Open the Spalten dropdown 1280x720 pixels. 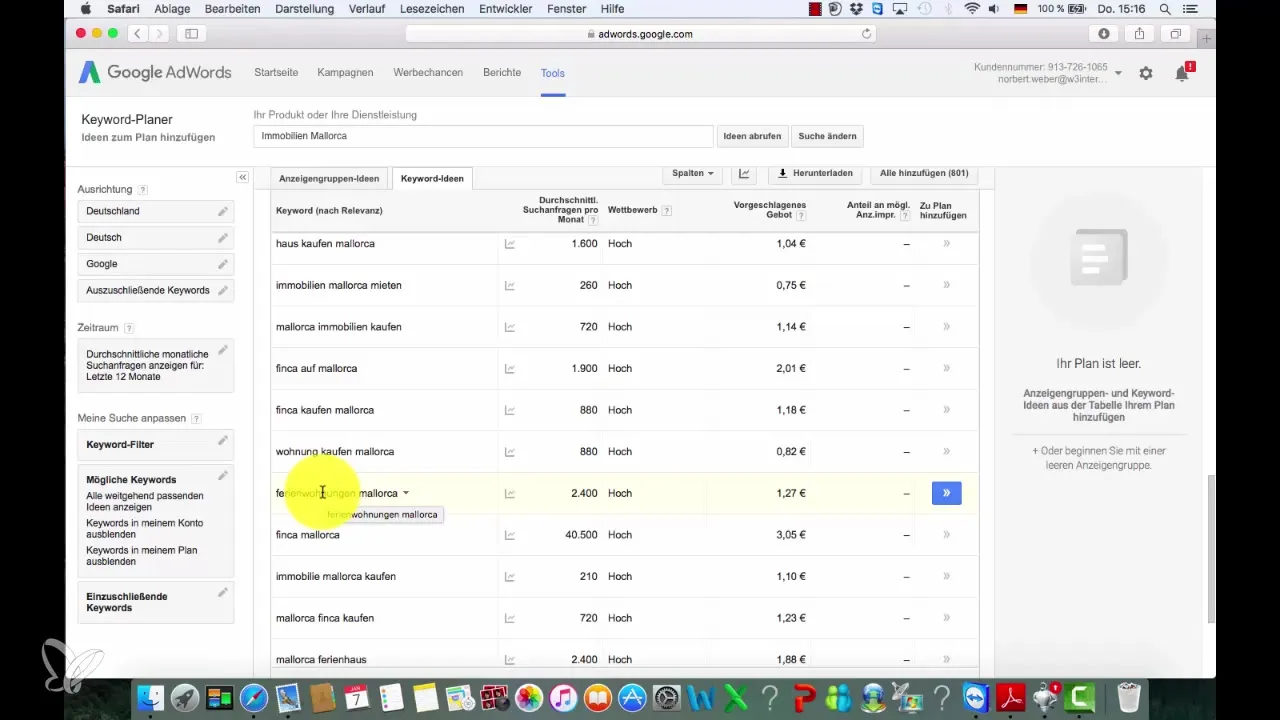click(692, 173)
